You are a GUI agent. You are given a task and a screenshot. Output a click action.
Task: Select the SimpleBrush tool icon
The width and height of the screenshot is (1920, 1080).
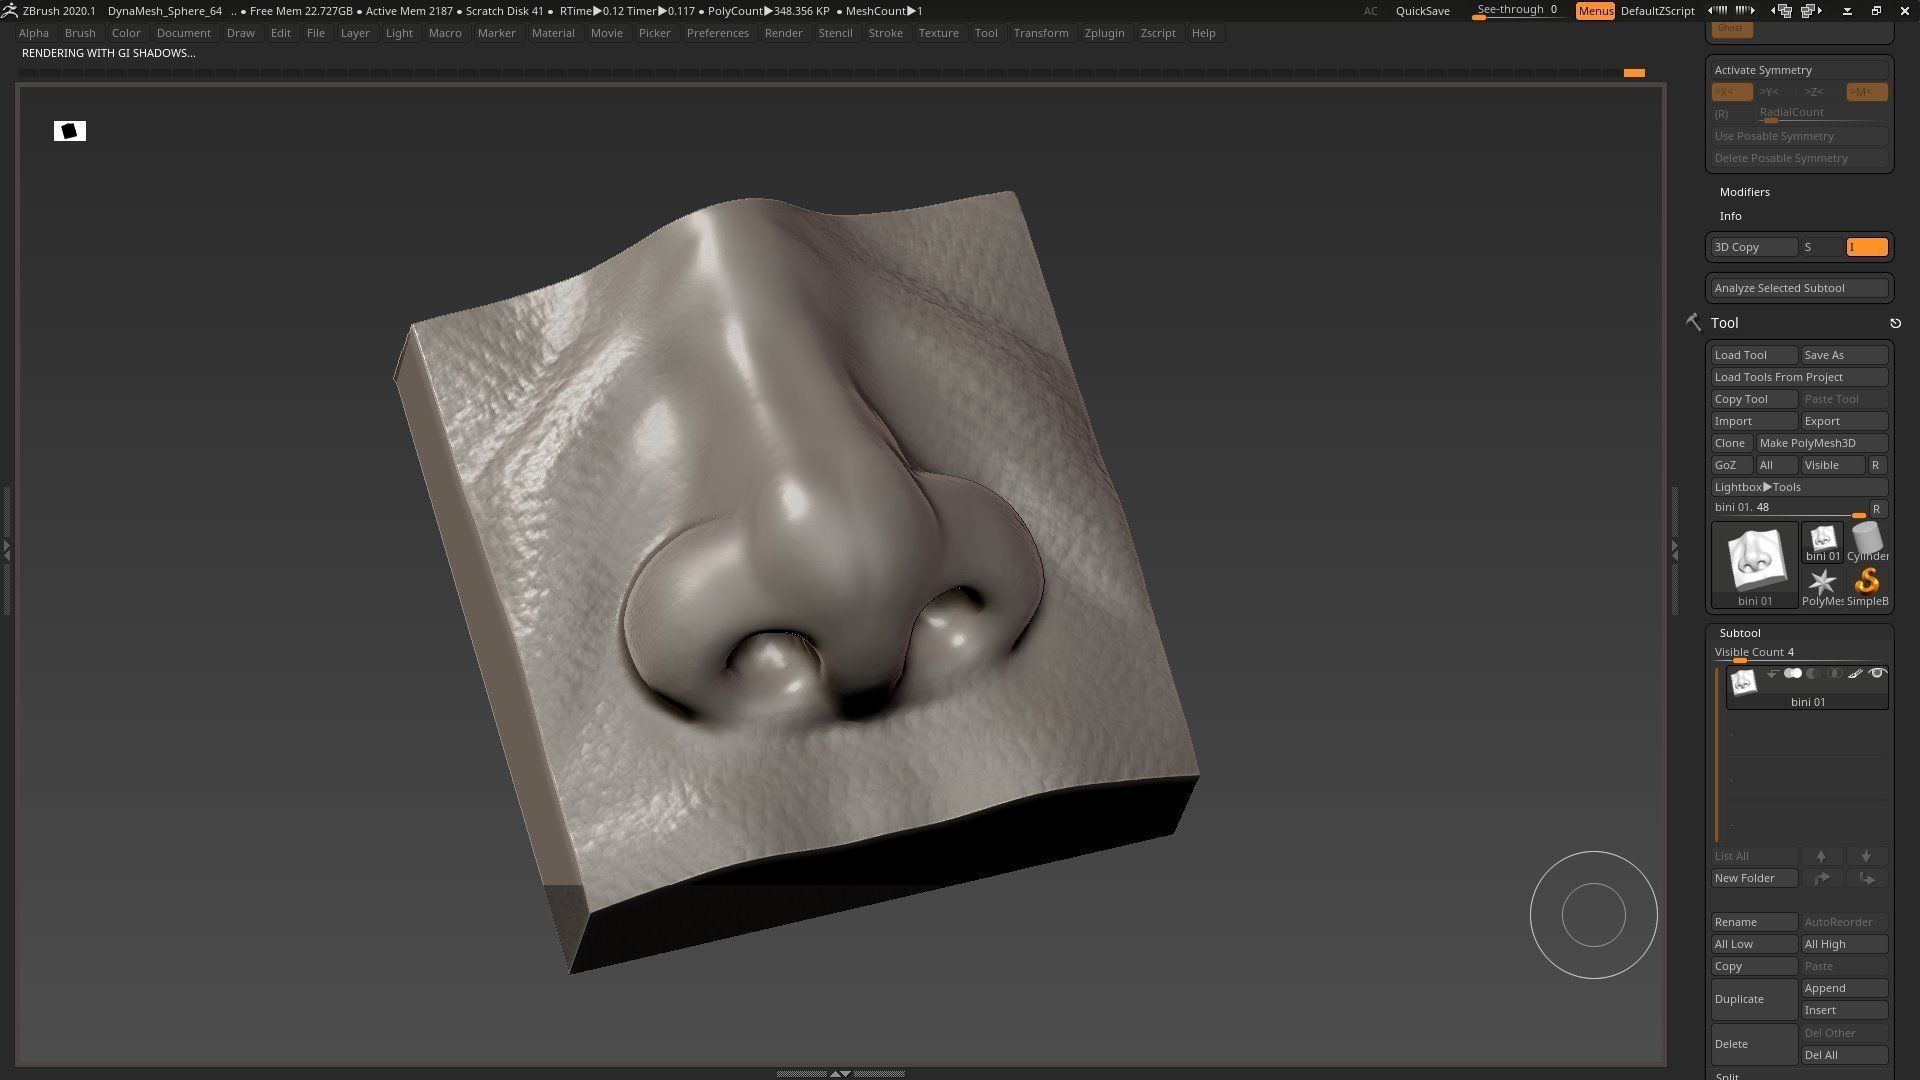1867,587
